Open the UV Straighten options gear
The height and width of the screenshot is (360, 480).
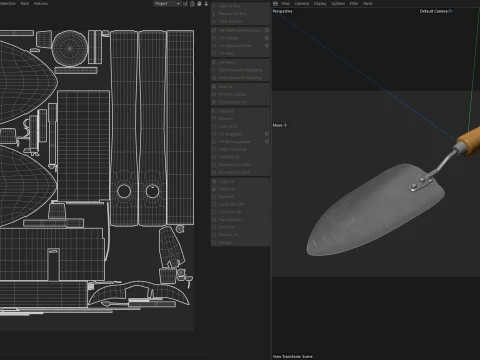(x=267, y=134)
